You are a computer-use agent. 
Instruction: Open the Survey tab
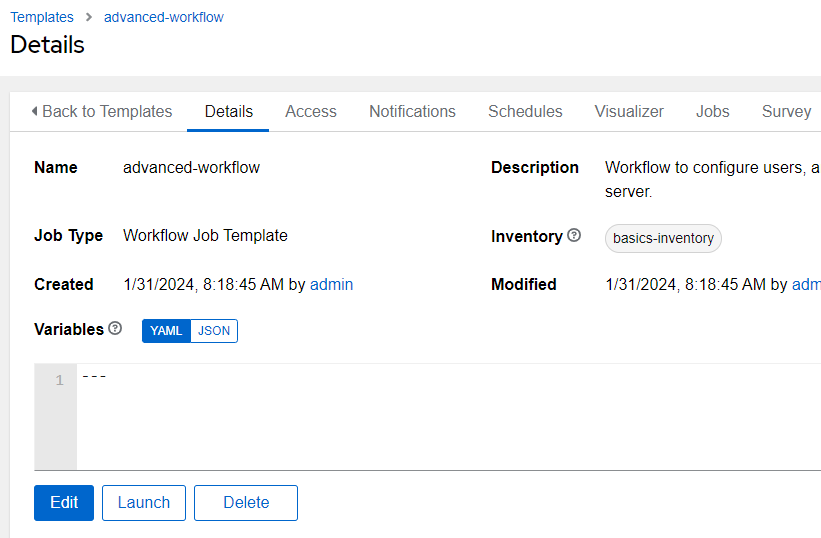point(786,111)
